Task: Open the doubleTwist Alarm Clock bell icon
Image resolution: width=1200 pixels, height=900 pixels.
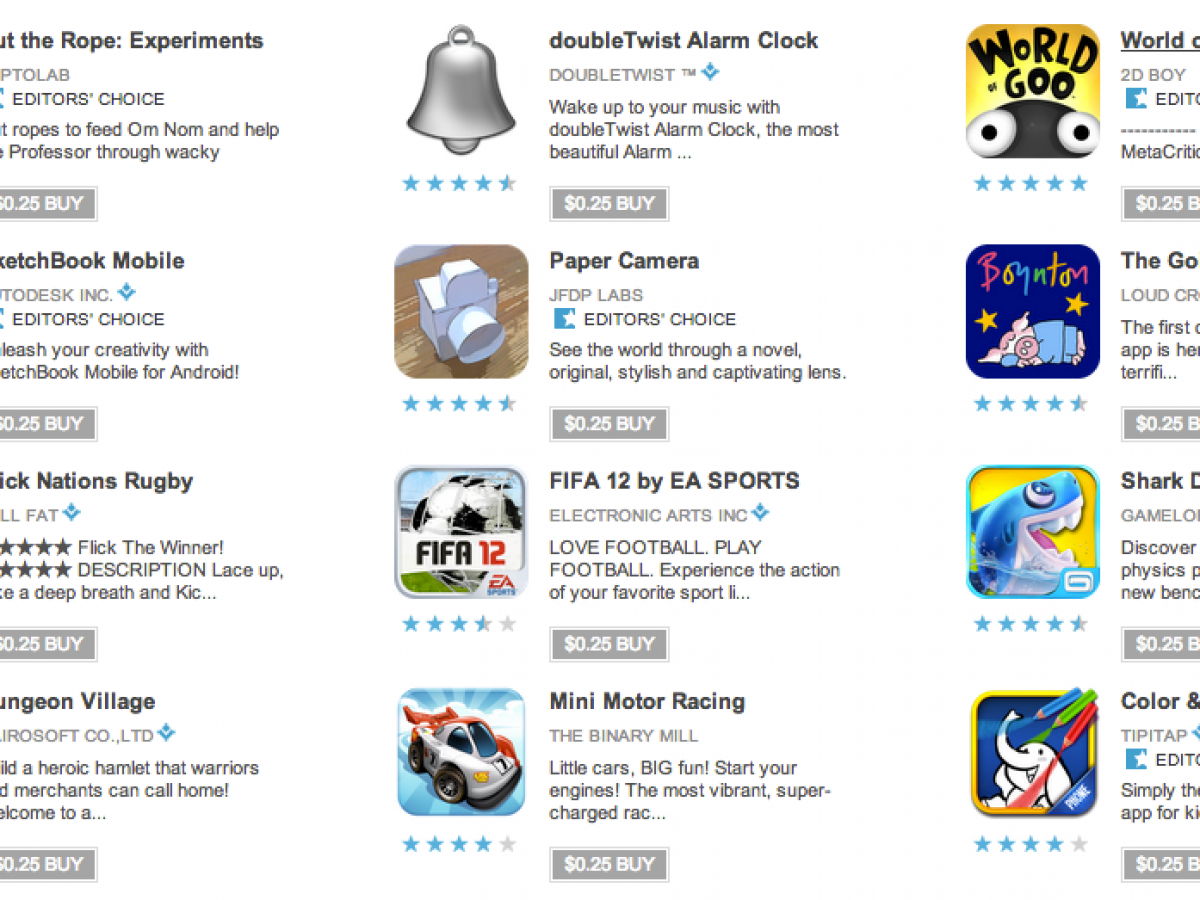Action: 461,91
